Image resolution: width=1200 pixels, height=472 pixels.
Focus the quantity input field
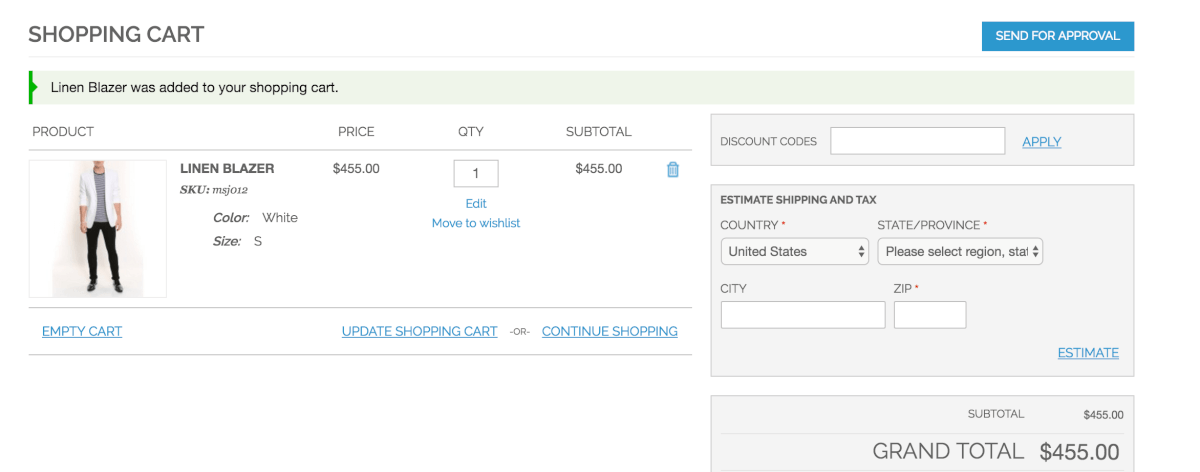476,173
